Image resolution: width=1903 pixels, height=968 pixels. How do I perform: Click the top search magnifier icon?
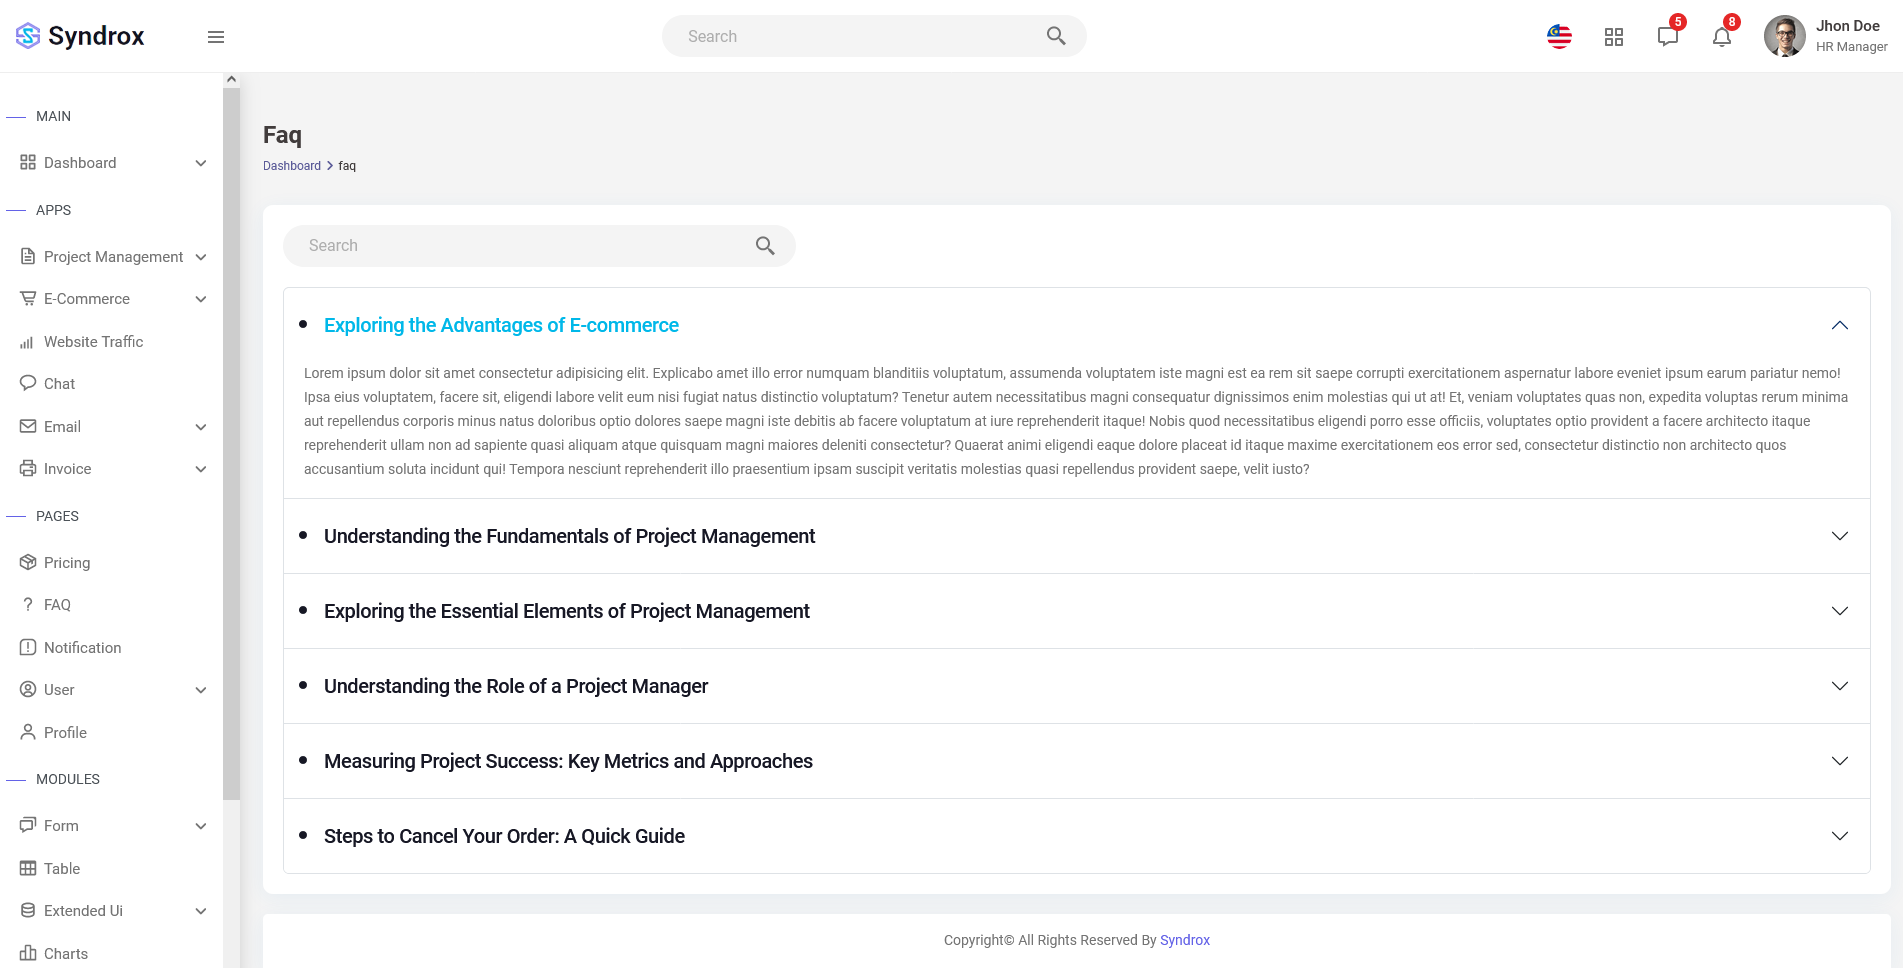click(1056, 36)
